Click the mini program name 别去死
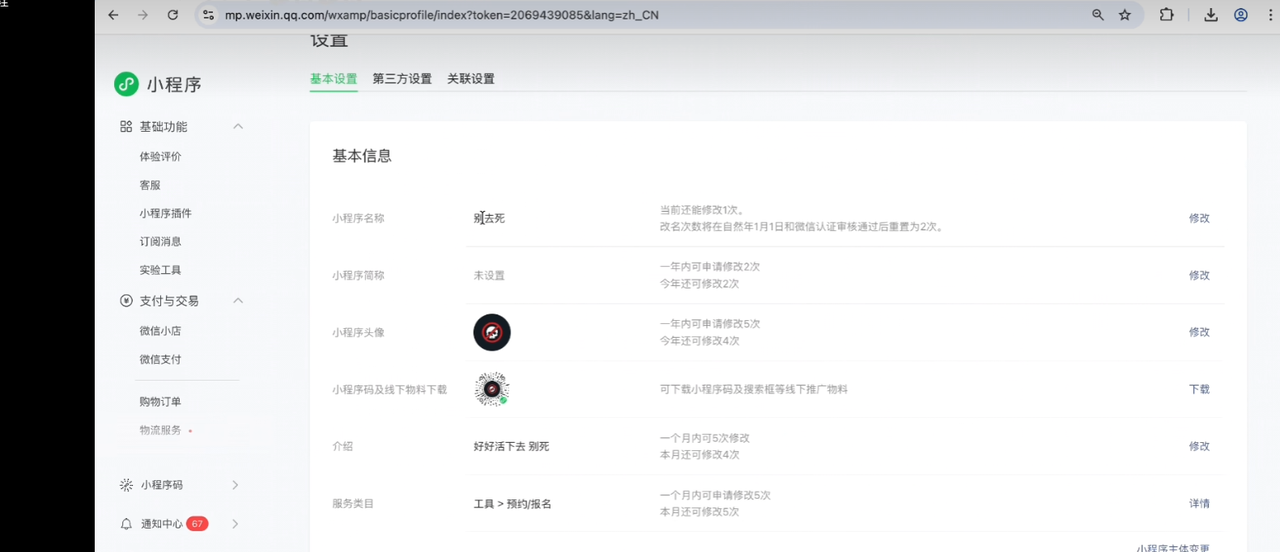 point(489,218)
